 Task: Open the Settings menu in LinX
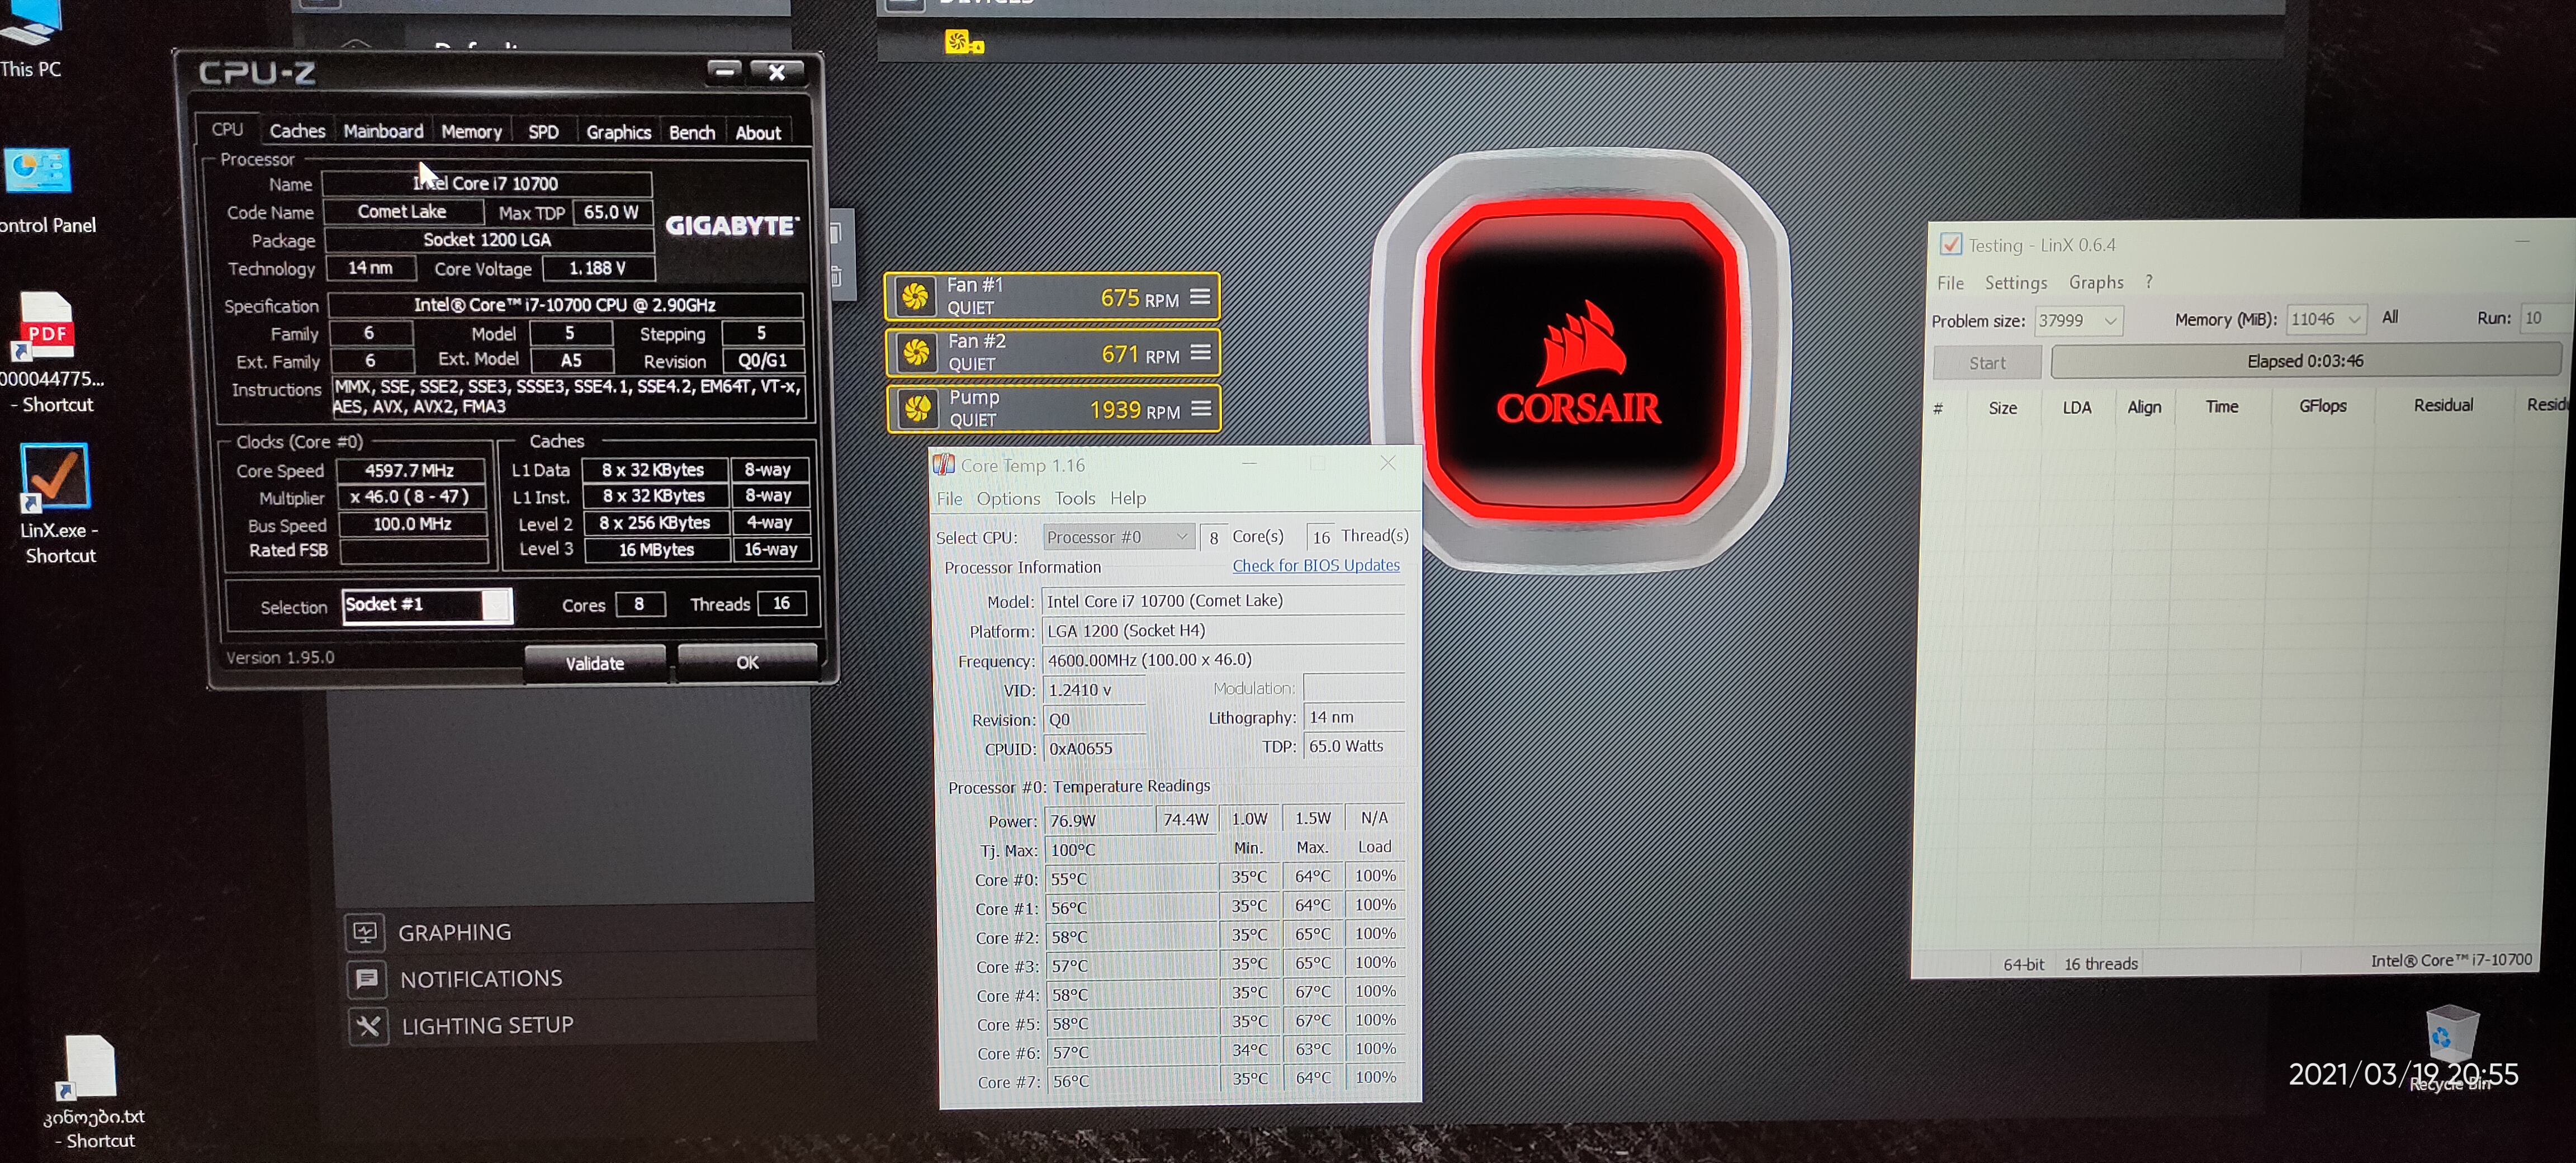click(2015, 283)
